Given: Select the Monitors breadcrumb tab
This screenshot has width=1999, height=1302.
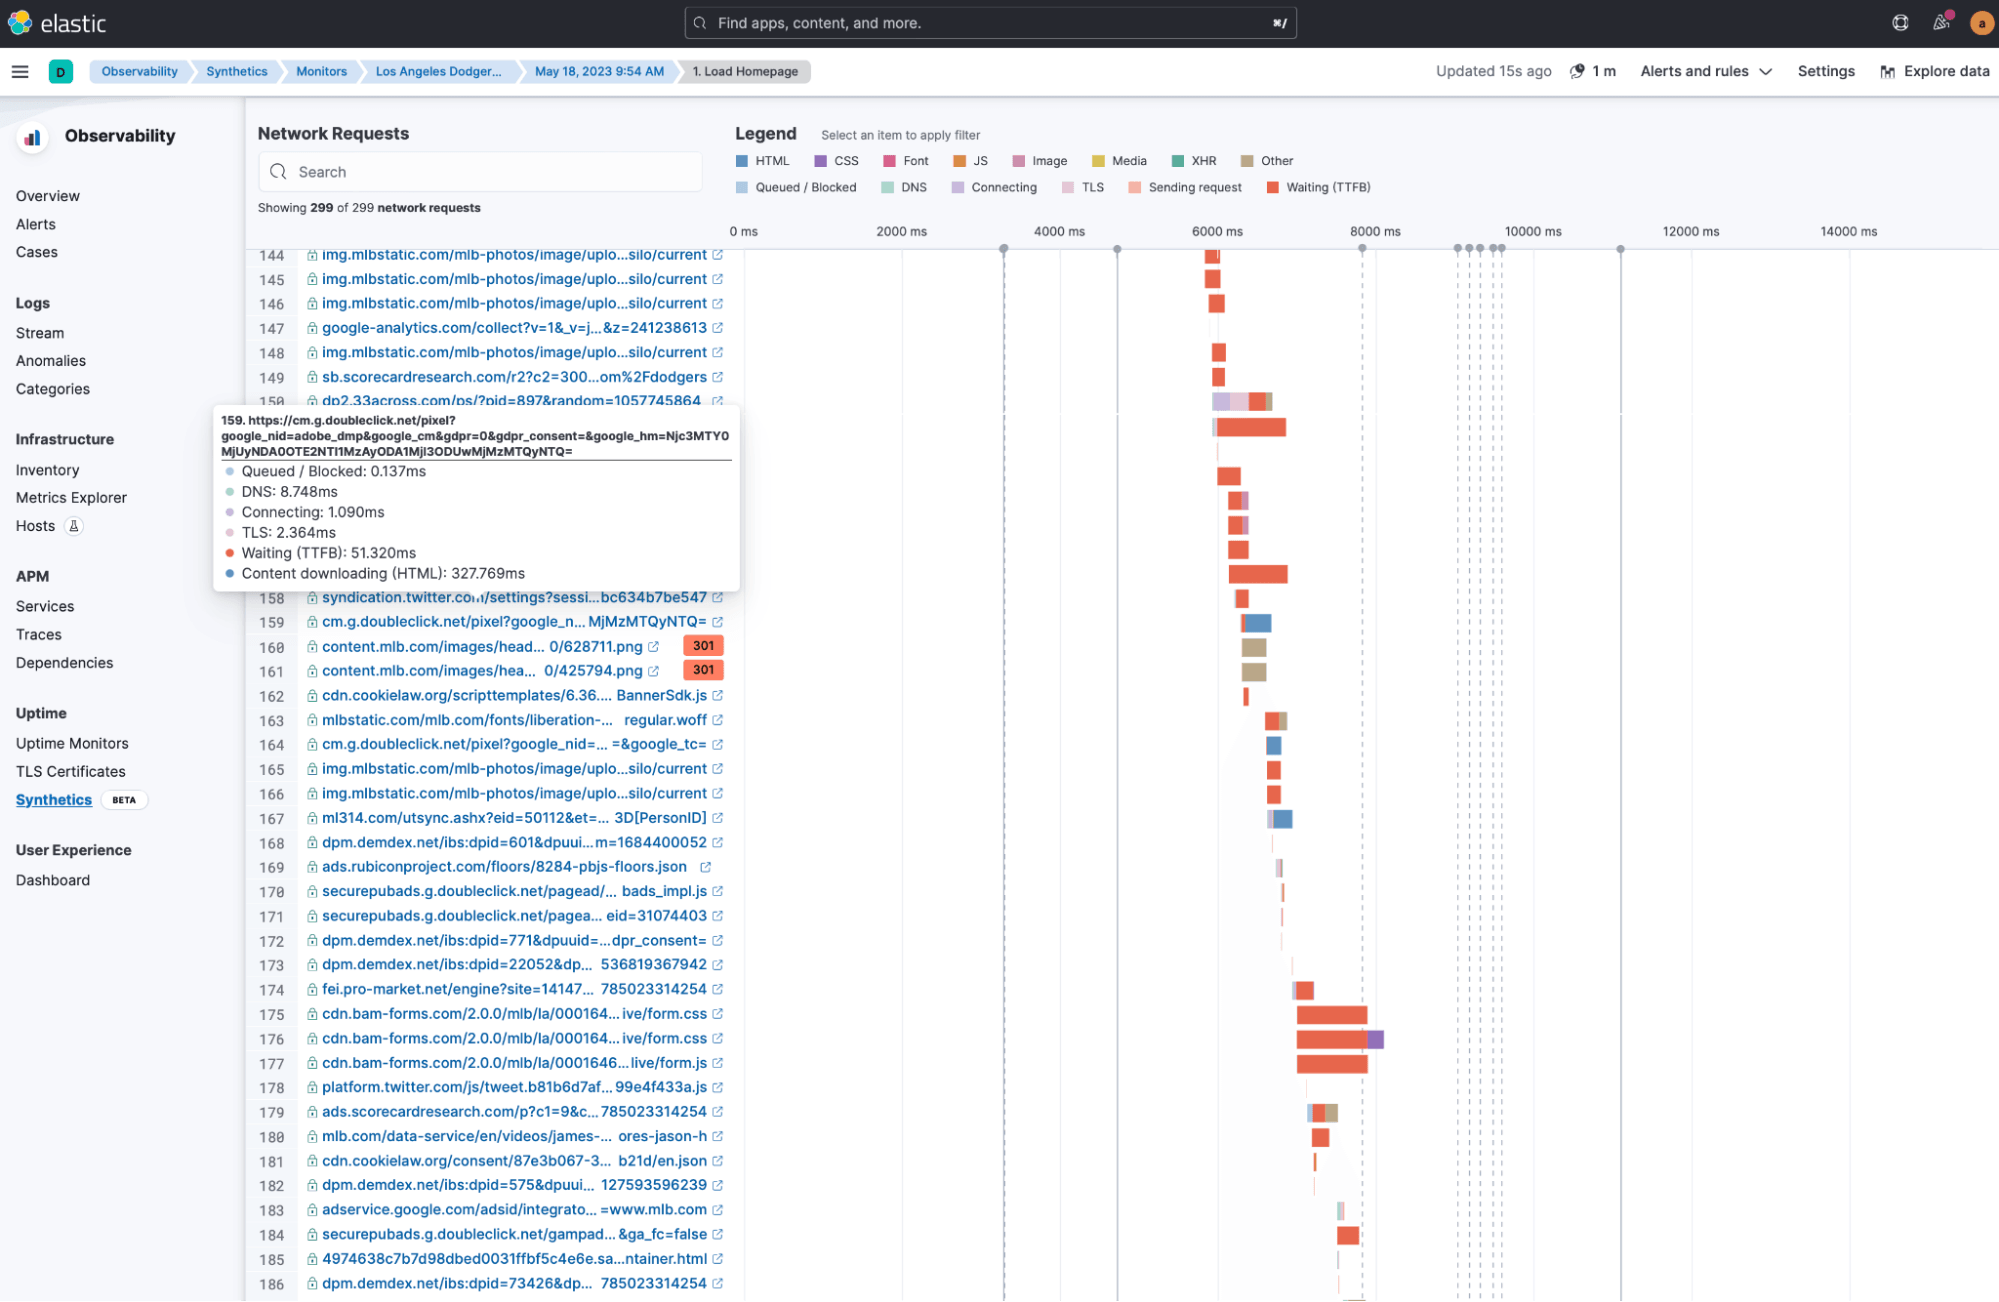Looking at the screenshot, I should pos(321,72).
